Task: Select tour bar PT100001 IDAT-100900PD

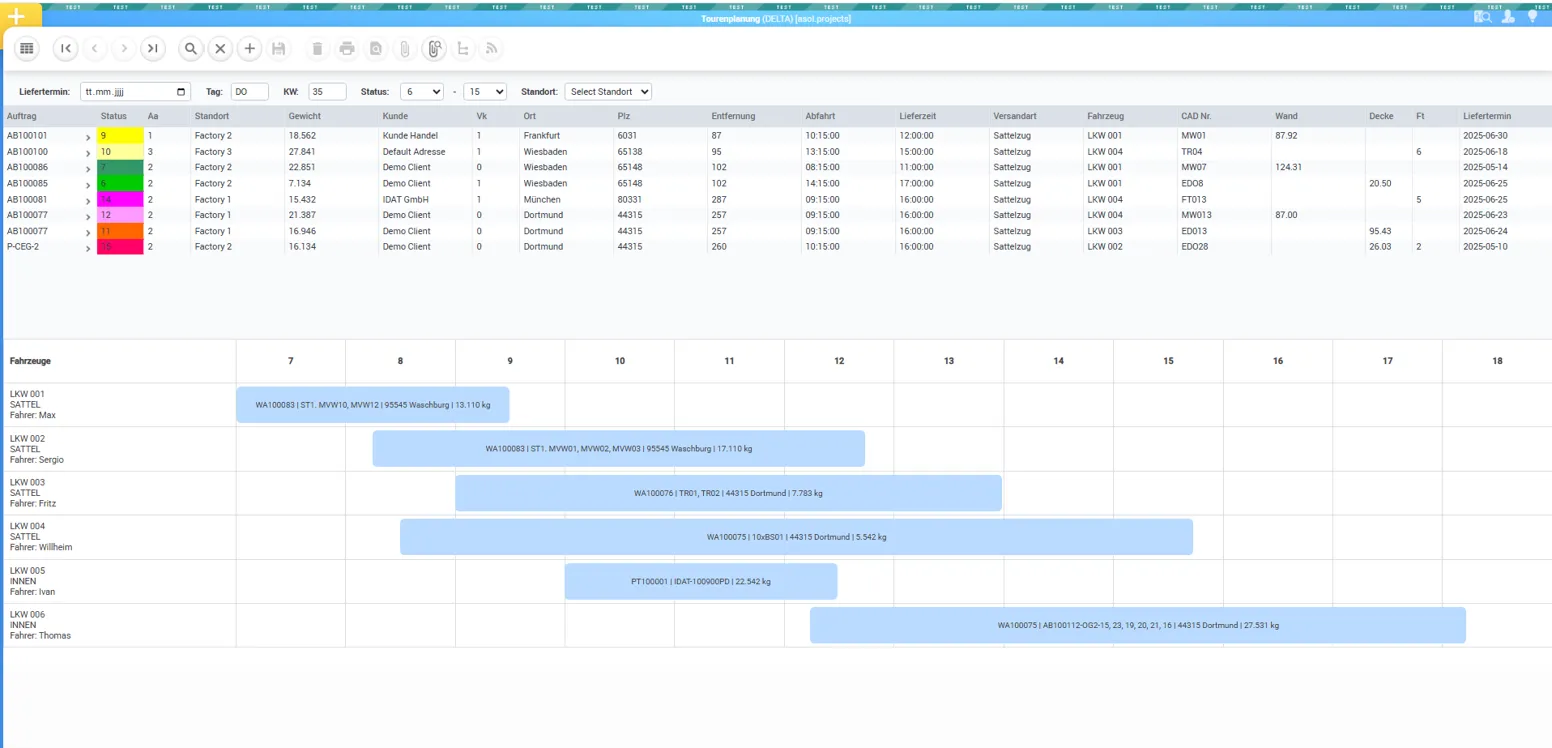Action: coord(701,581)
